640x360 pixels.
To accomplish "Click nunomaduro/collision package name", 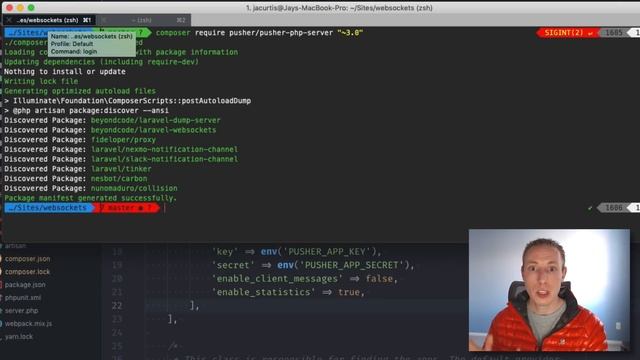I will coord(134,188).
